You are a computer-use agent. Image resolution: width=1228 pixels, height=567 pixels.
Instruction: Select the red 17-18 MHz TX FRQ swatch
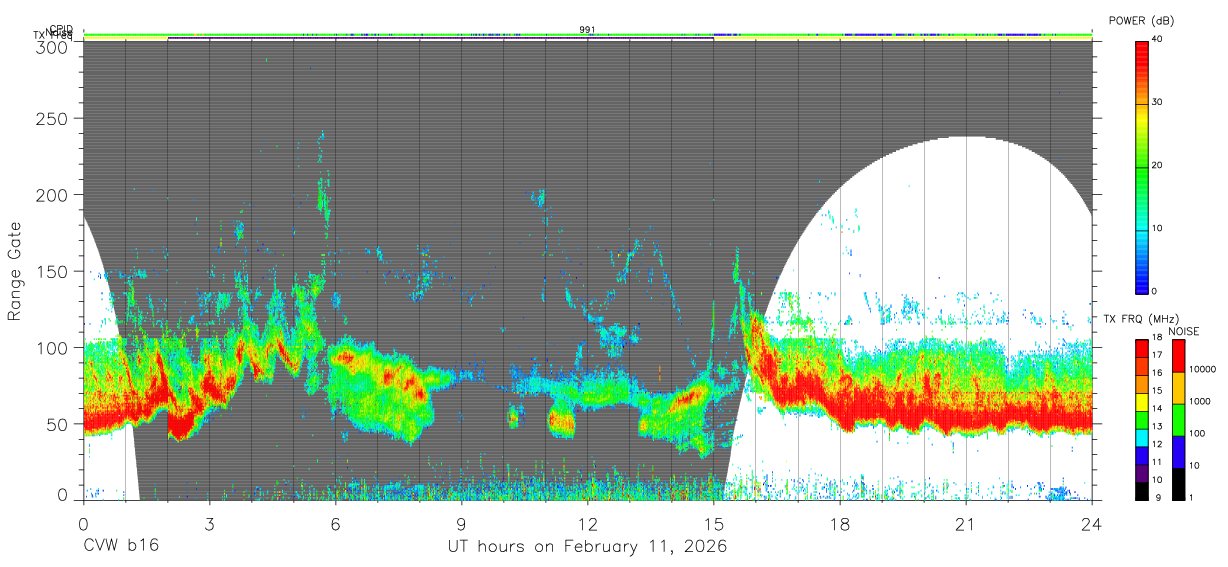pos(1141,348)
